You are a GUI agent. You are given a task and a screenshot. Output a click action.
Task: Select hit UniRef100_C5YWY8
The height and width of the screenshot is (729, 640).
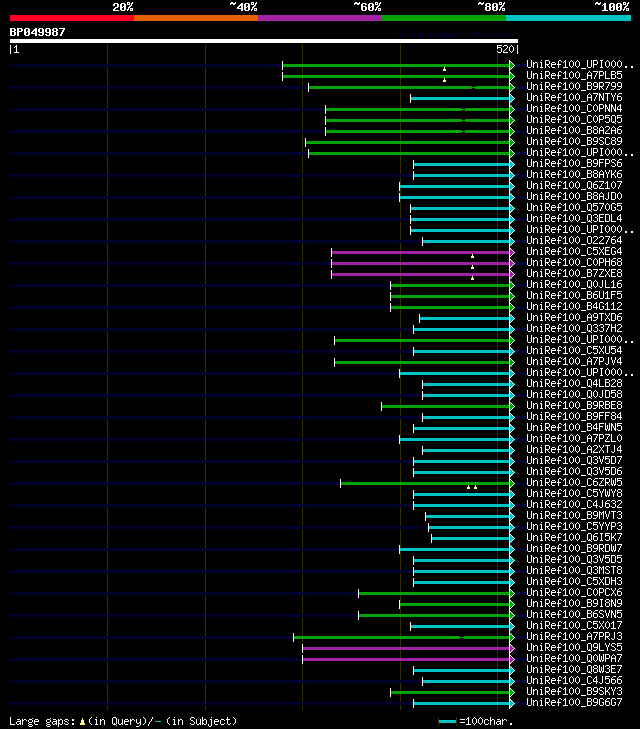574,494
